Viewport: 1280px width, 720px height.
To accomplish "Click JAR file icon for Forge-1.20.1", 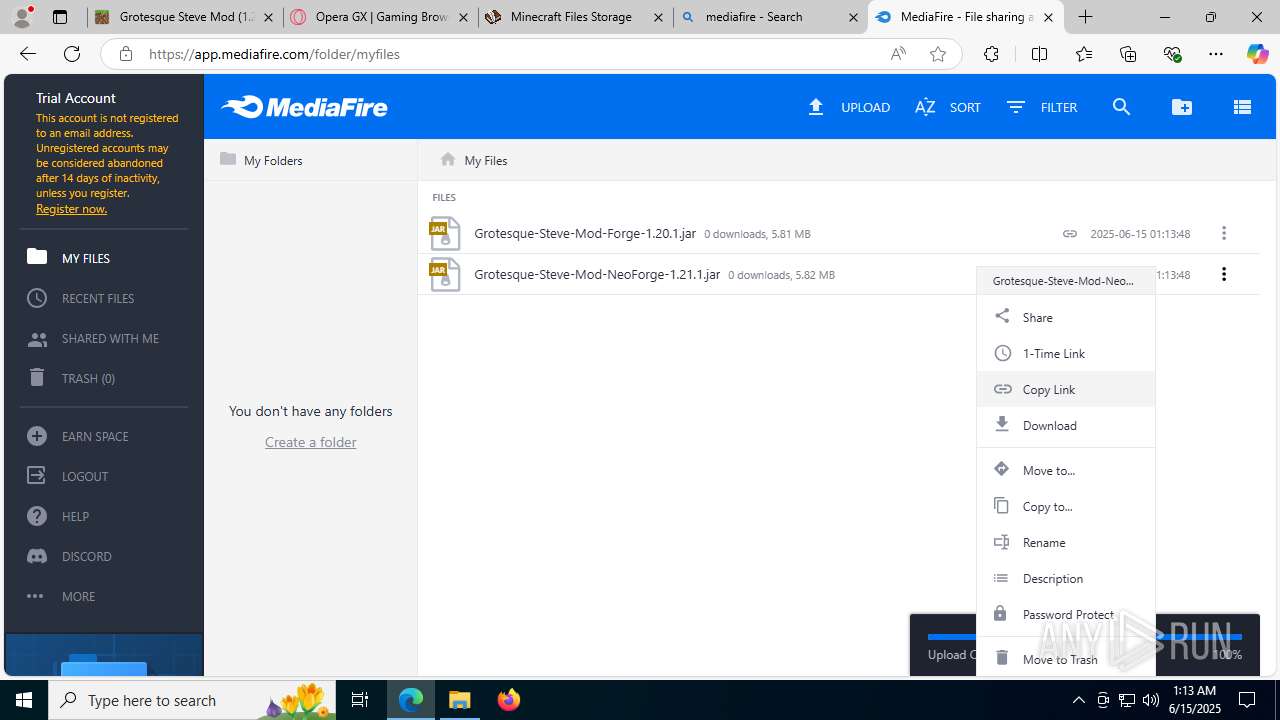I will (444, 233).
